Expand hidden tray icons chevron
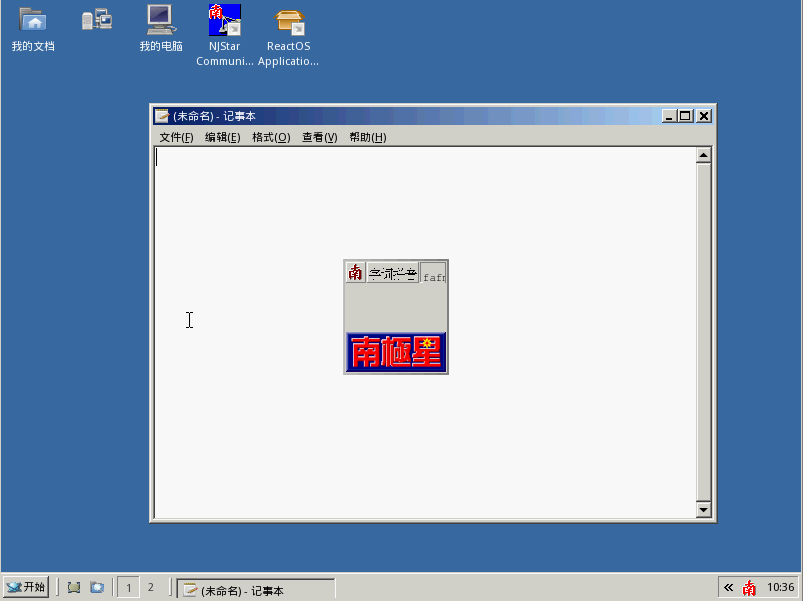The image size is (803, 601). pos(728,587)
